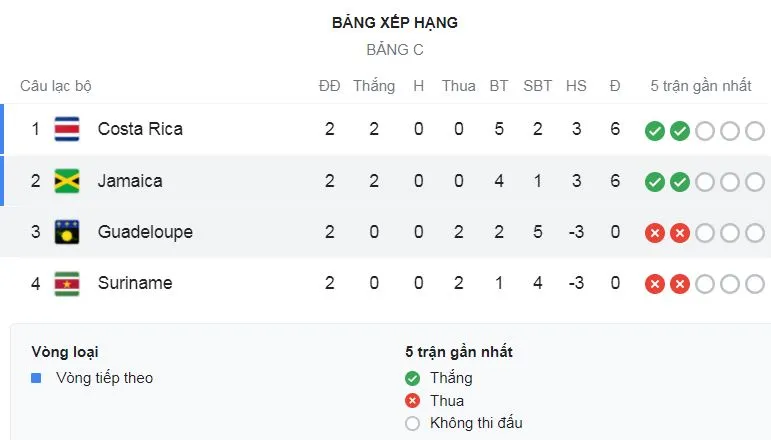Image resolution: width=771 pixels, height=440 pixels.
Task: Click the 'Câu lạc bộ' column header
Action: pos(56,86)
